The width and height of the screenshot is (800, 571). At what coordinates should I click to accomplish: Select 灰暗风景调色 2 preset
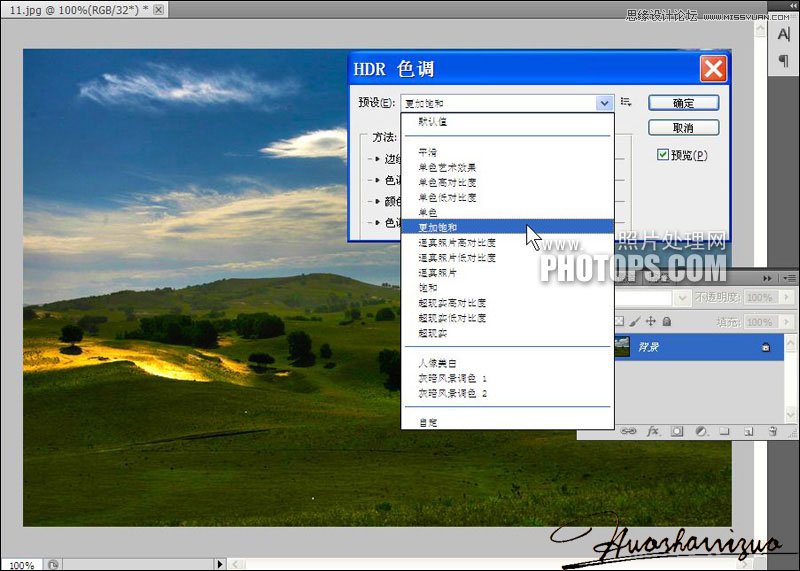click(452, 393)
